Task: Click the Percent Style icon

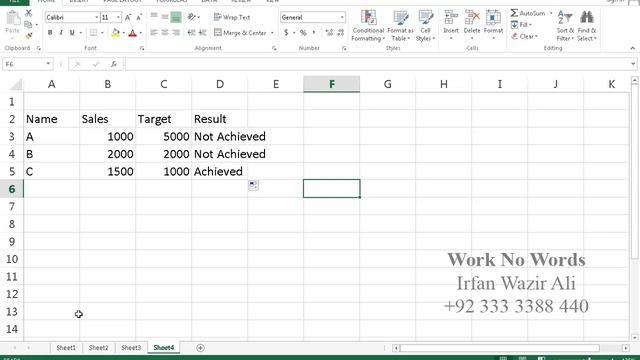Action: coord(303,33)
